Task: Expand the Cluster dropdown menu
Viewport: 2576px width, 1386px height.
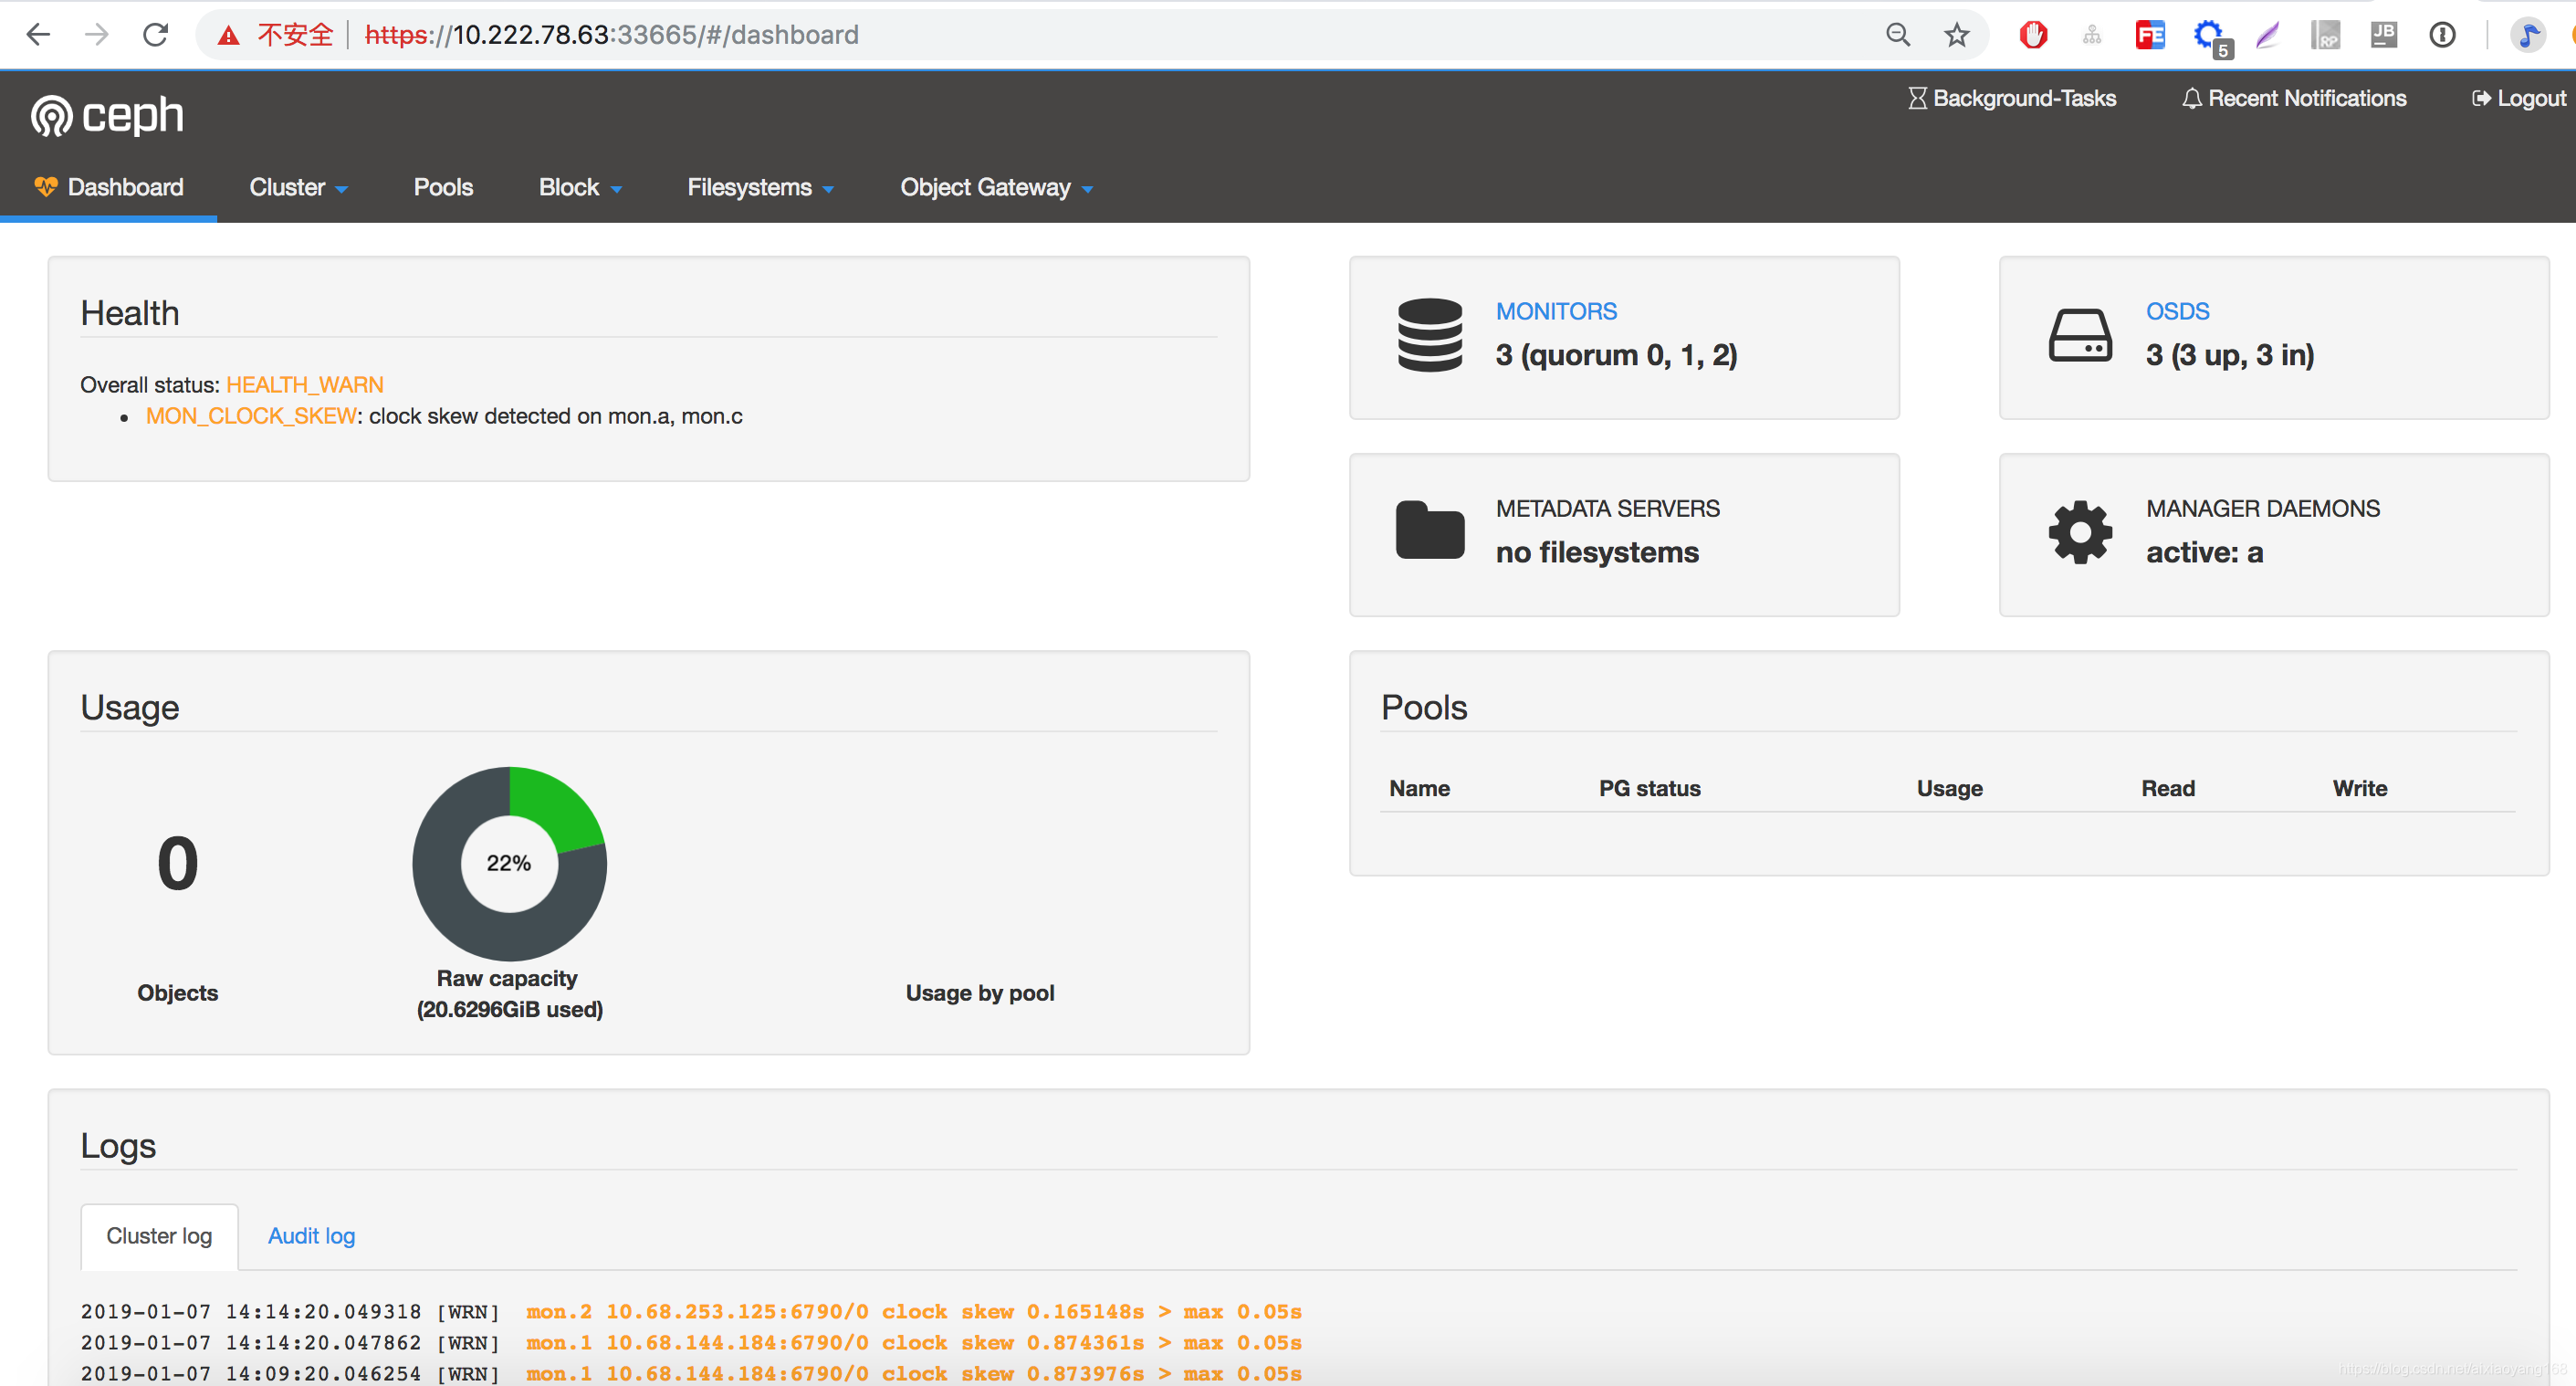Action: [298, 187]
